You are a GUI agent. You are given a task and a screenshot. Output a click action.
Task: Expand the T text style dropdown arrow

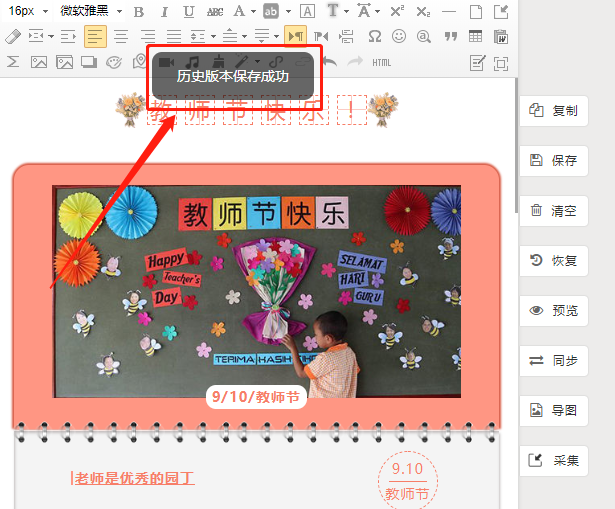(346, 12)
